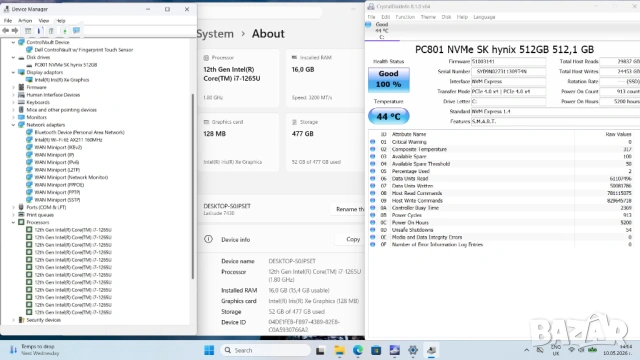Expand Mice and other pointing devices

coord(13,110)
